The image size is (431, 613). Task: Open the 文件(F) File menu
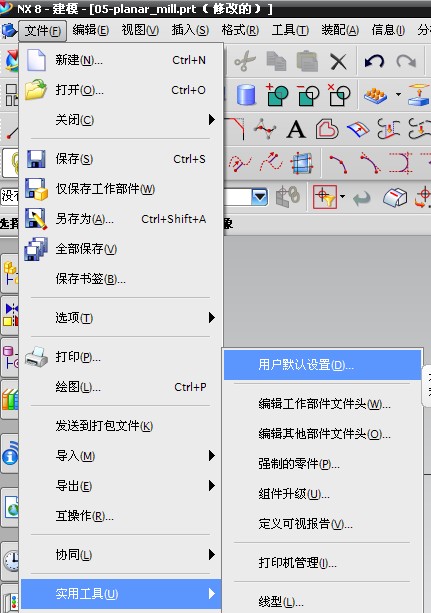[x=42, y=30]
